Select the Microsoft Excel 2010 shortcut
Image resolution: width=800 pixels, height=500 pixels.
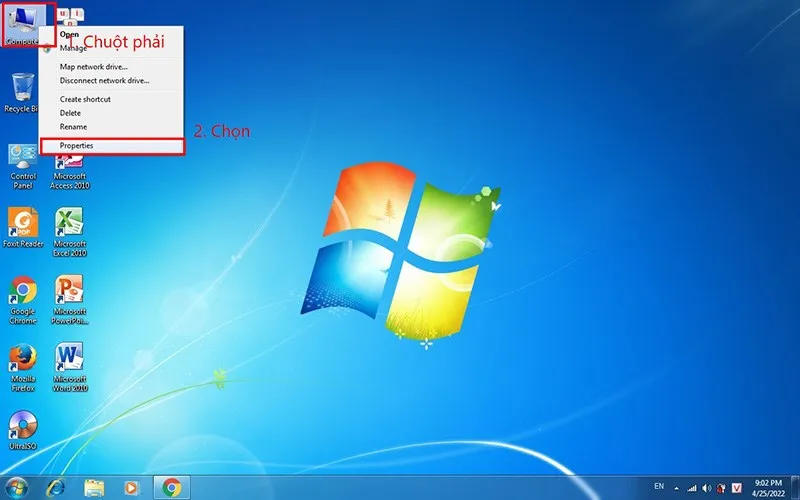coord(70,226)
